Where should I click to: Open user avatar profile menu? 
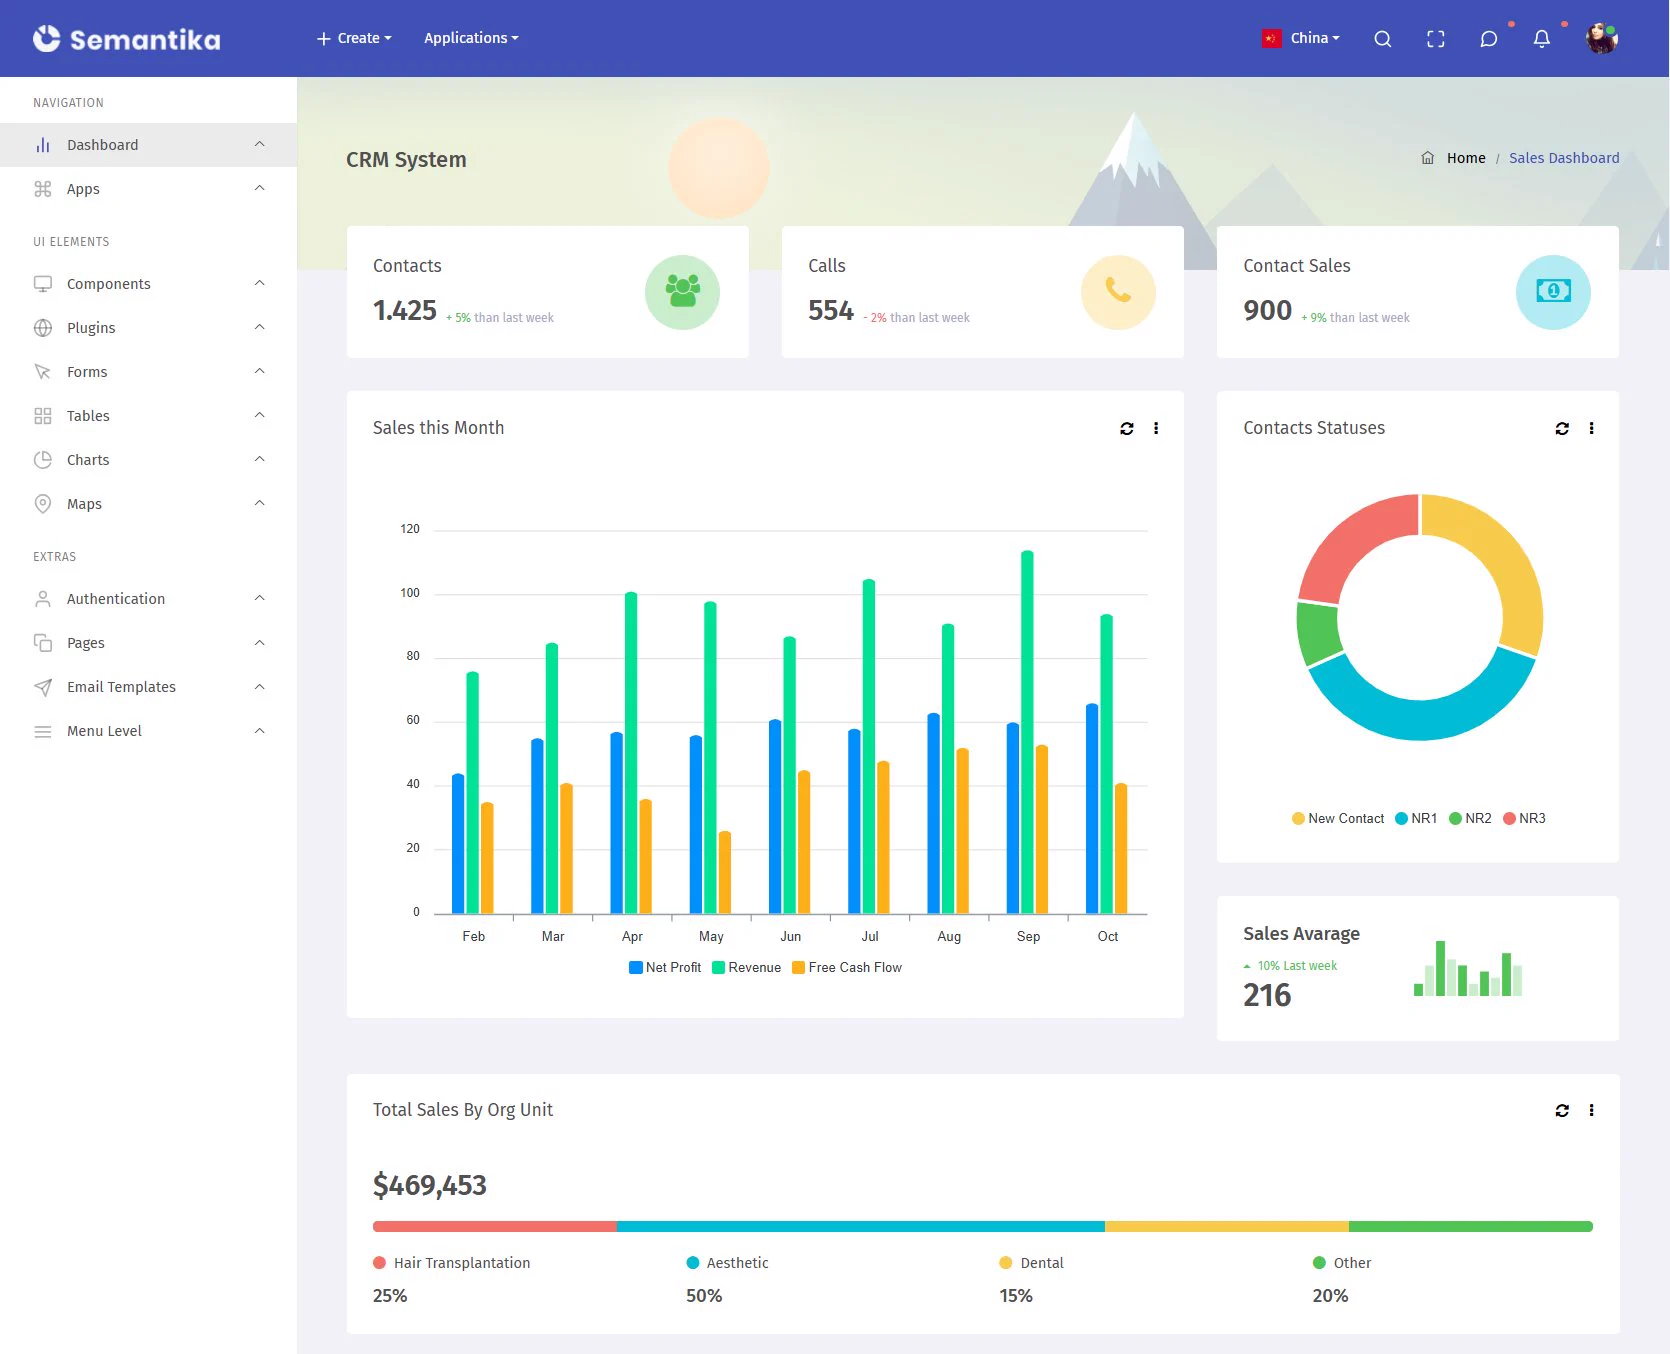click(1602, 38)
